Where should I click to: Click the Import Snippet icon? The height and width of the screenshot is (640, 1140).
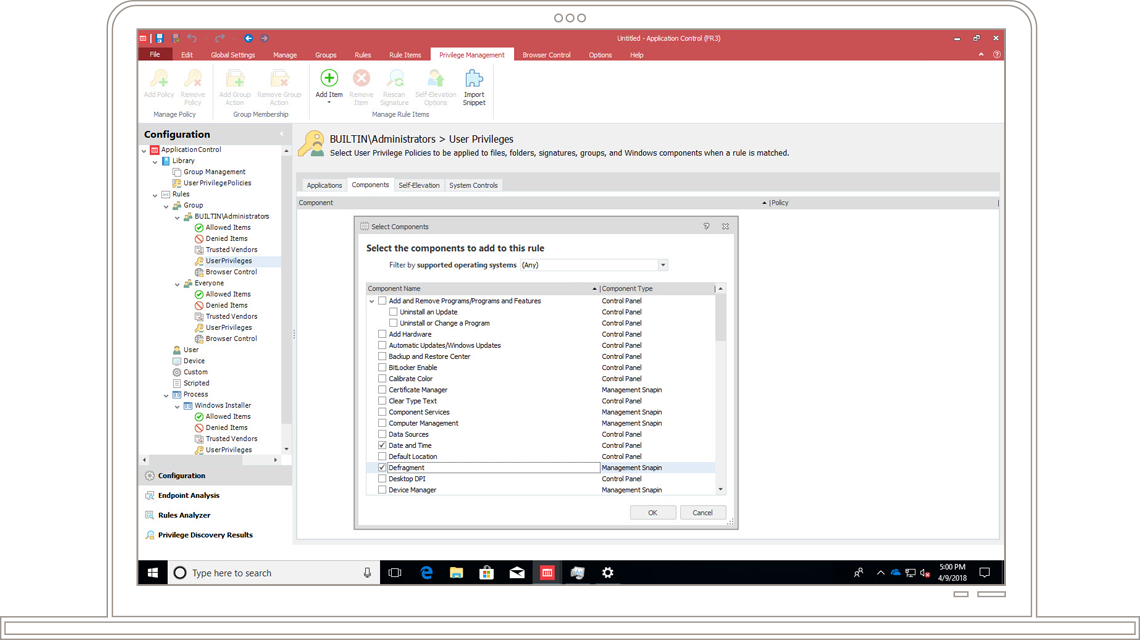click(x=474, y=79)
